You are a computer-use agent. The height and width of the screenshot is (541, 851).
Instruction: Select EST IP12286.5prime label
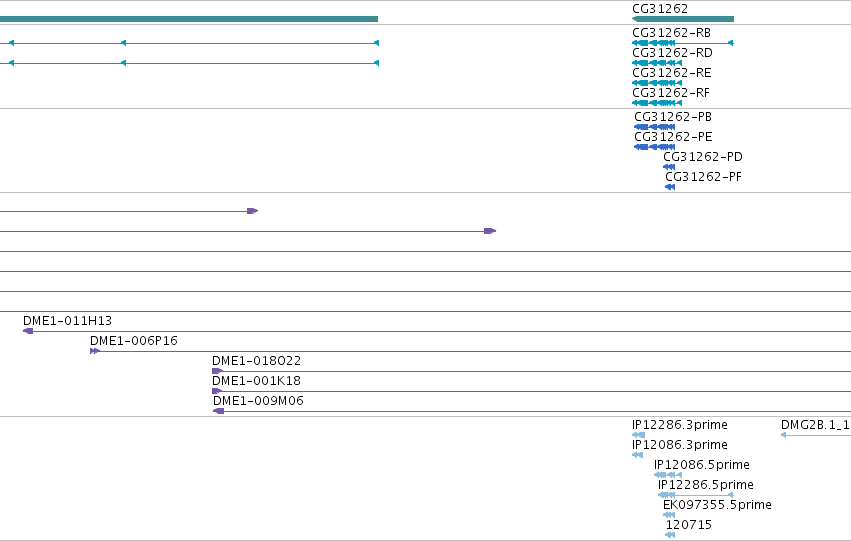tap(706, 485)
